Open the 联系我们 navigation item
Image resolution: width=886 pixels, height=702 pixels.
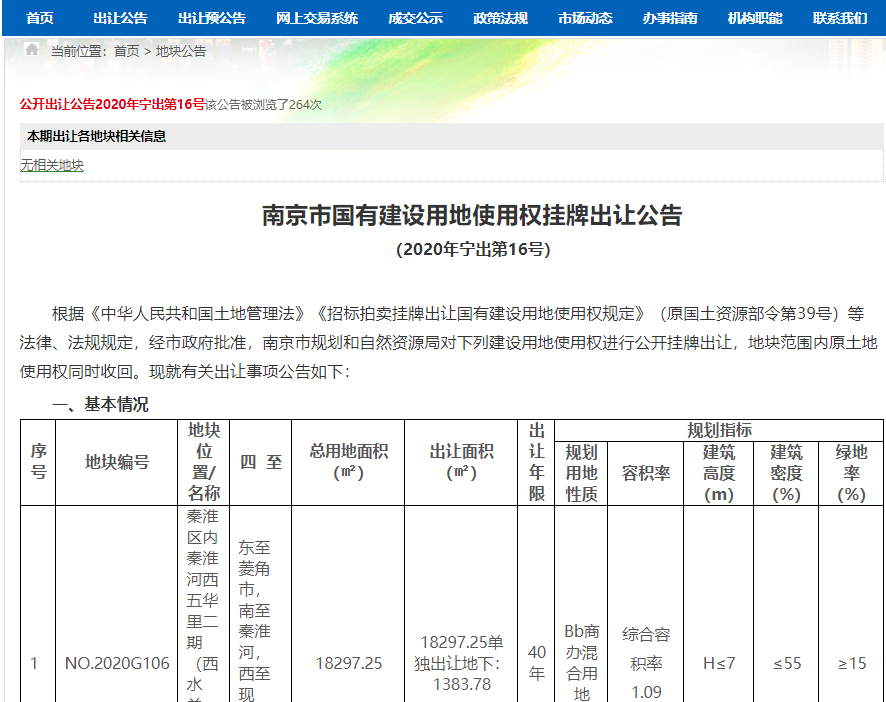(x=840, y=18)
